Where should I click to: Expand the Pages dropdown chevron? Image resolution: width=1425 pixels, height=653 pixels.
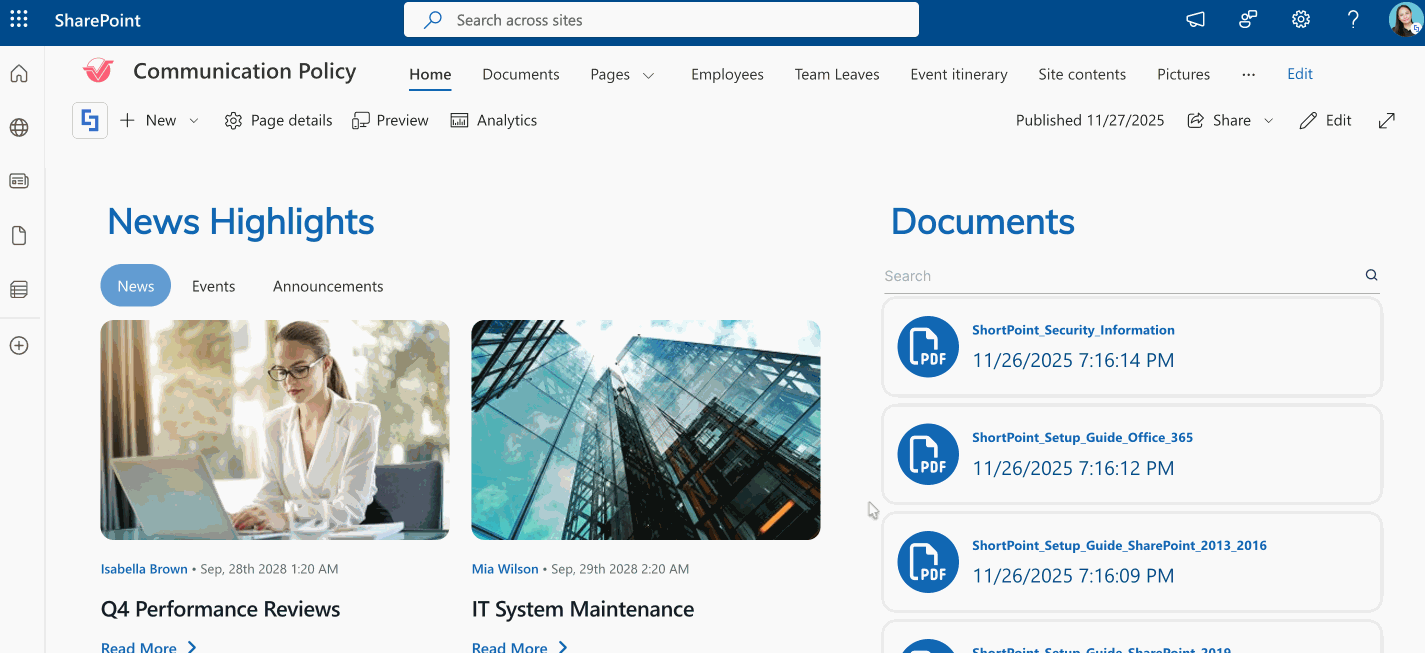coord(648,75)
